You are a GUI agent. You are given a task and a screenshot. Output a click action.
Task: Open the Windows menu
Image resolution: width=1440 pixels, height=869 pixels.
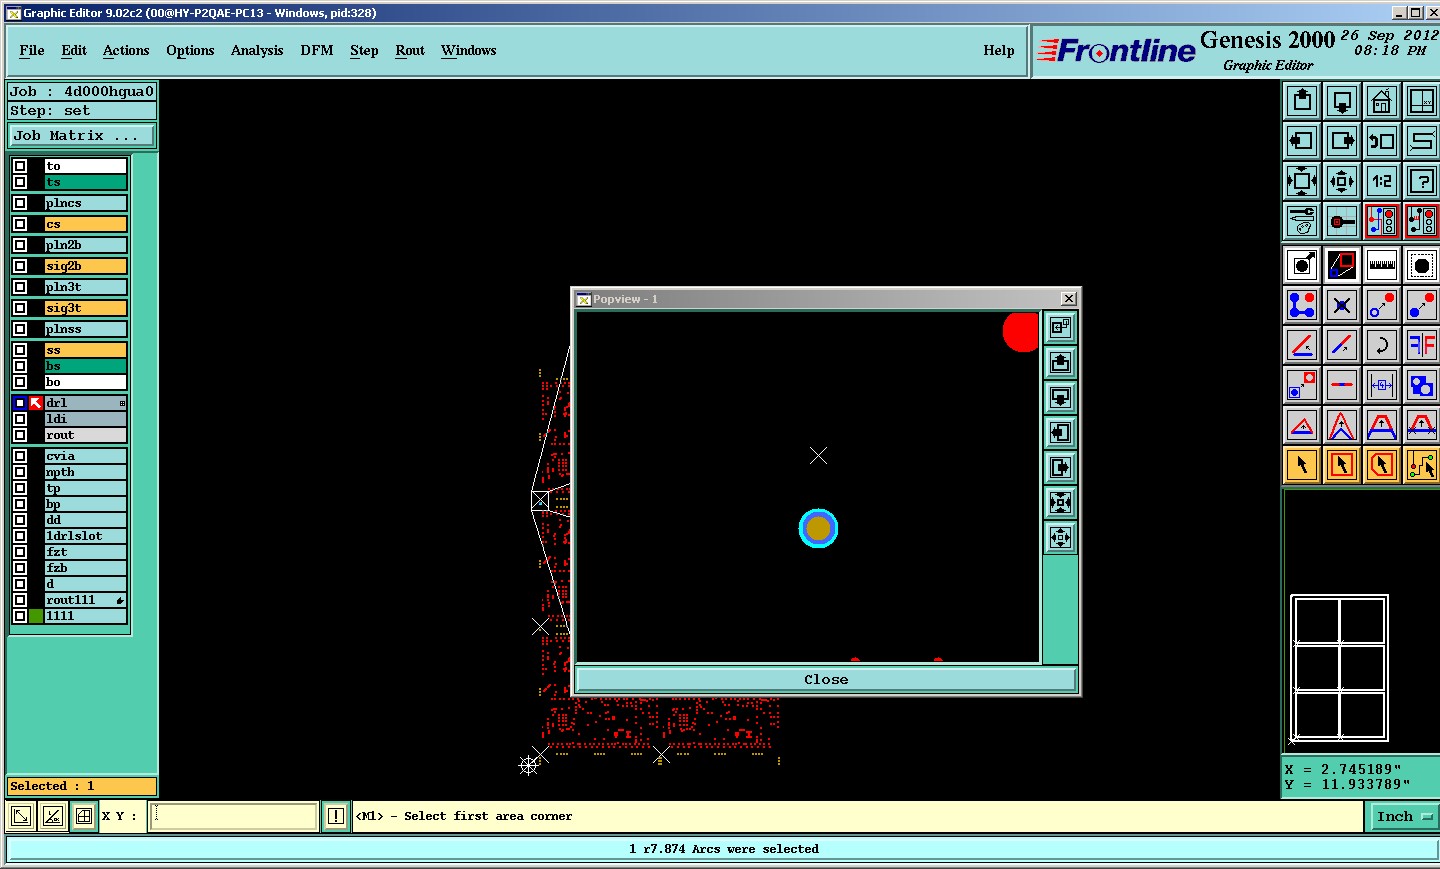469,50
